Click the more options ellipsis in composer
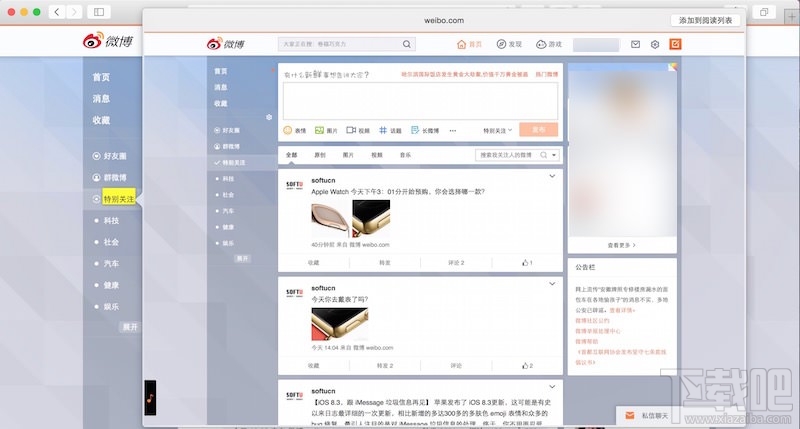 click(453, 131)
